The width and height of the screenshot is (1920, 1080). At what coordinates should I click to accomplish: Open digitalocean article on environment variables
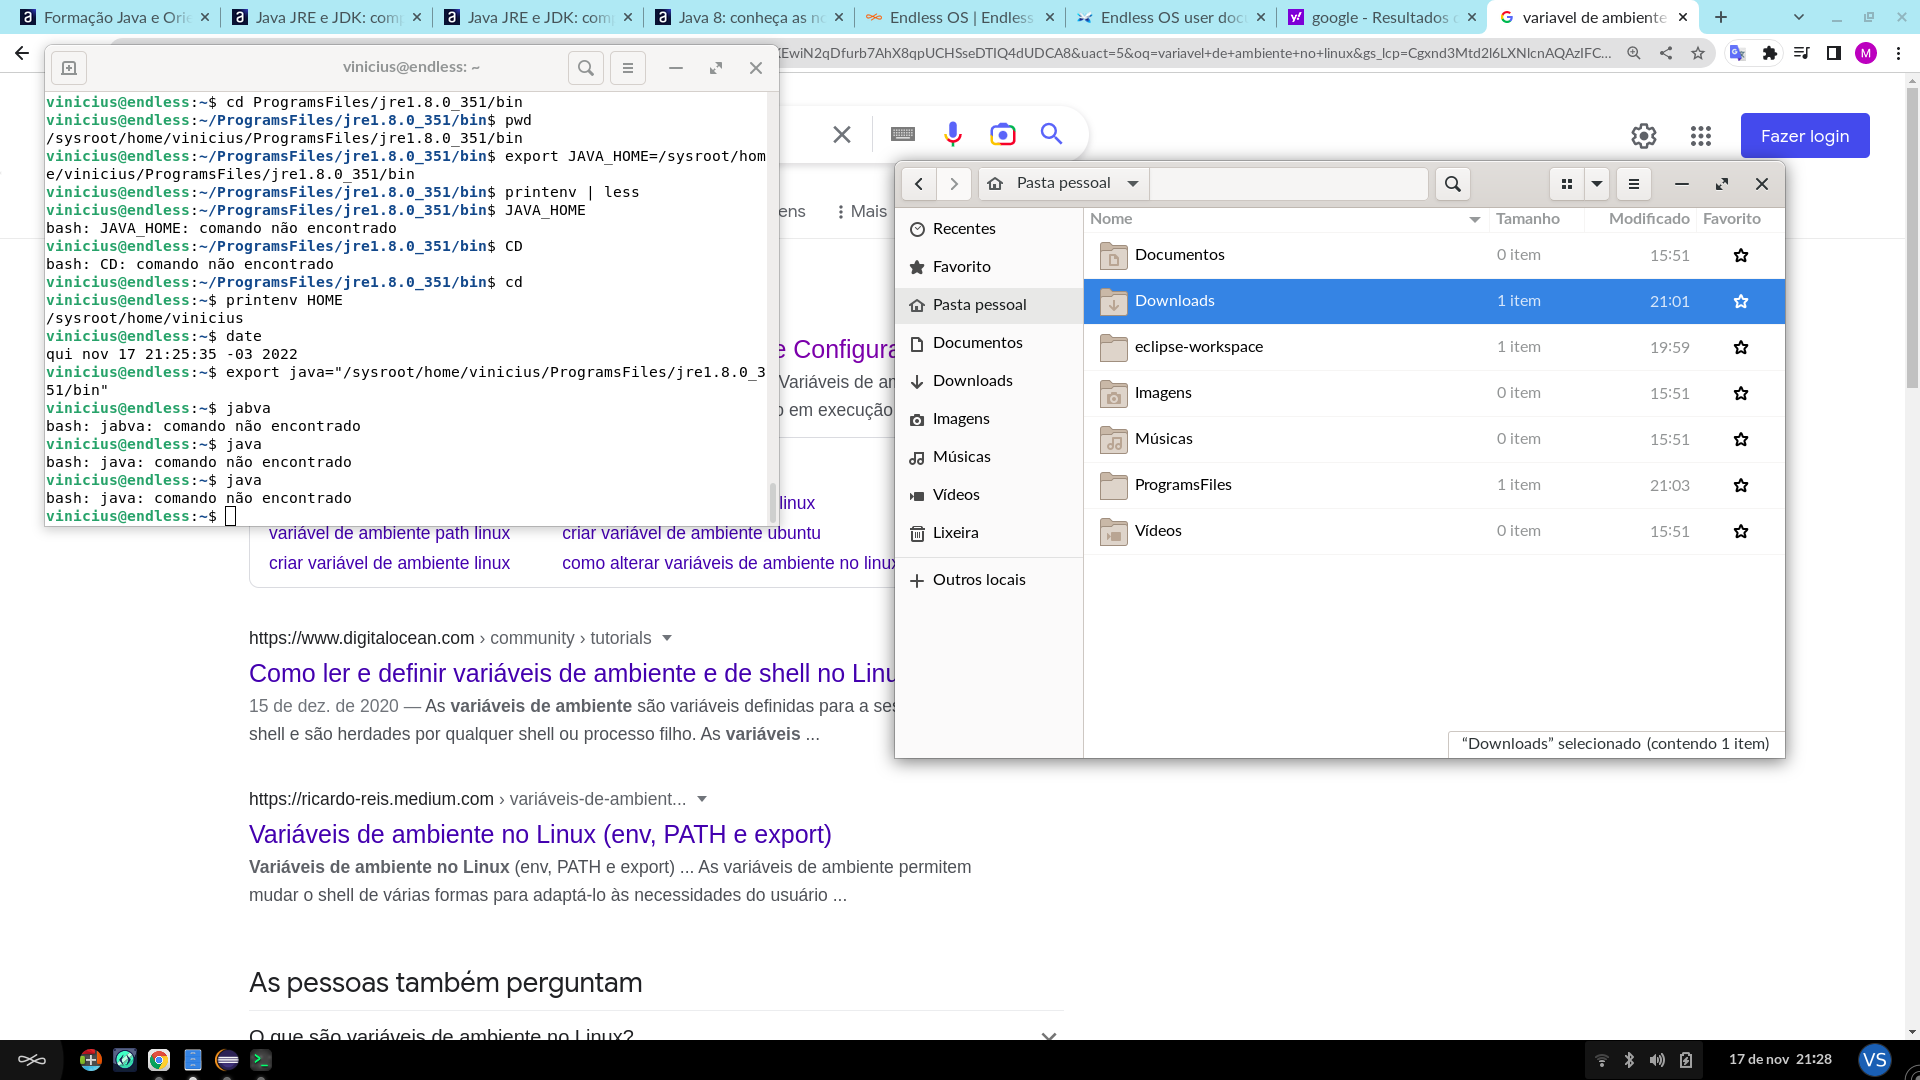572,674
